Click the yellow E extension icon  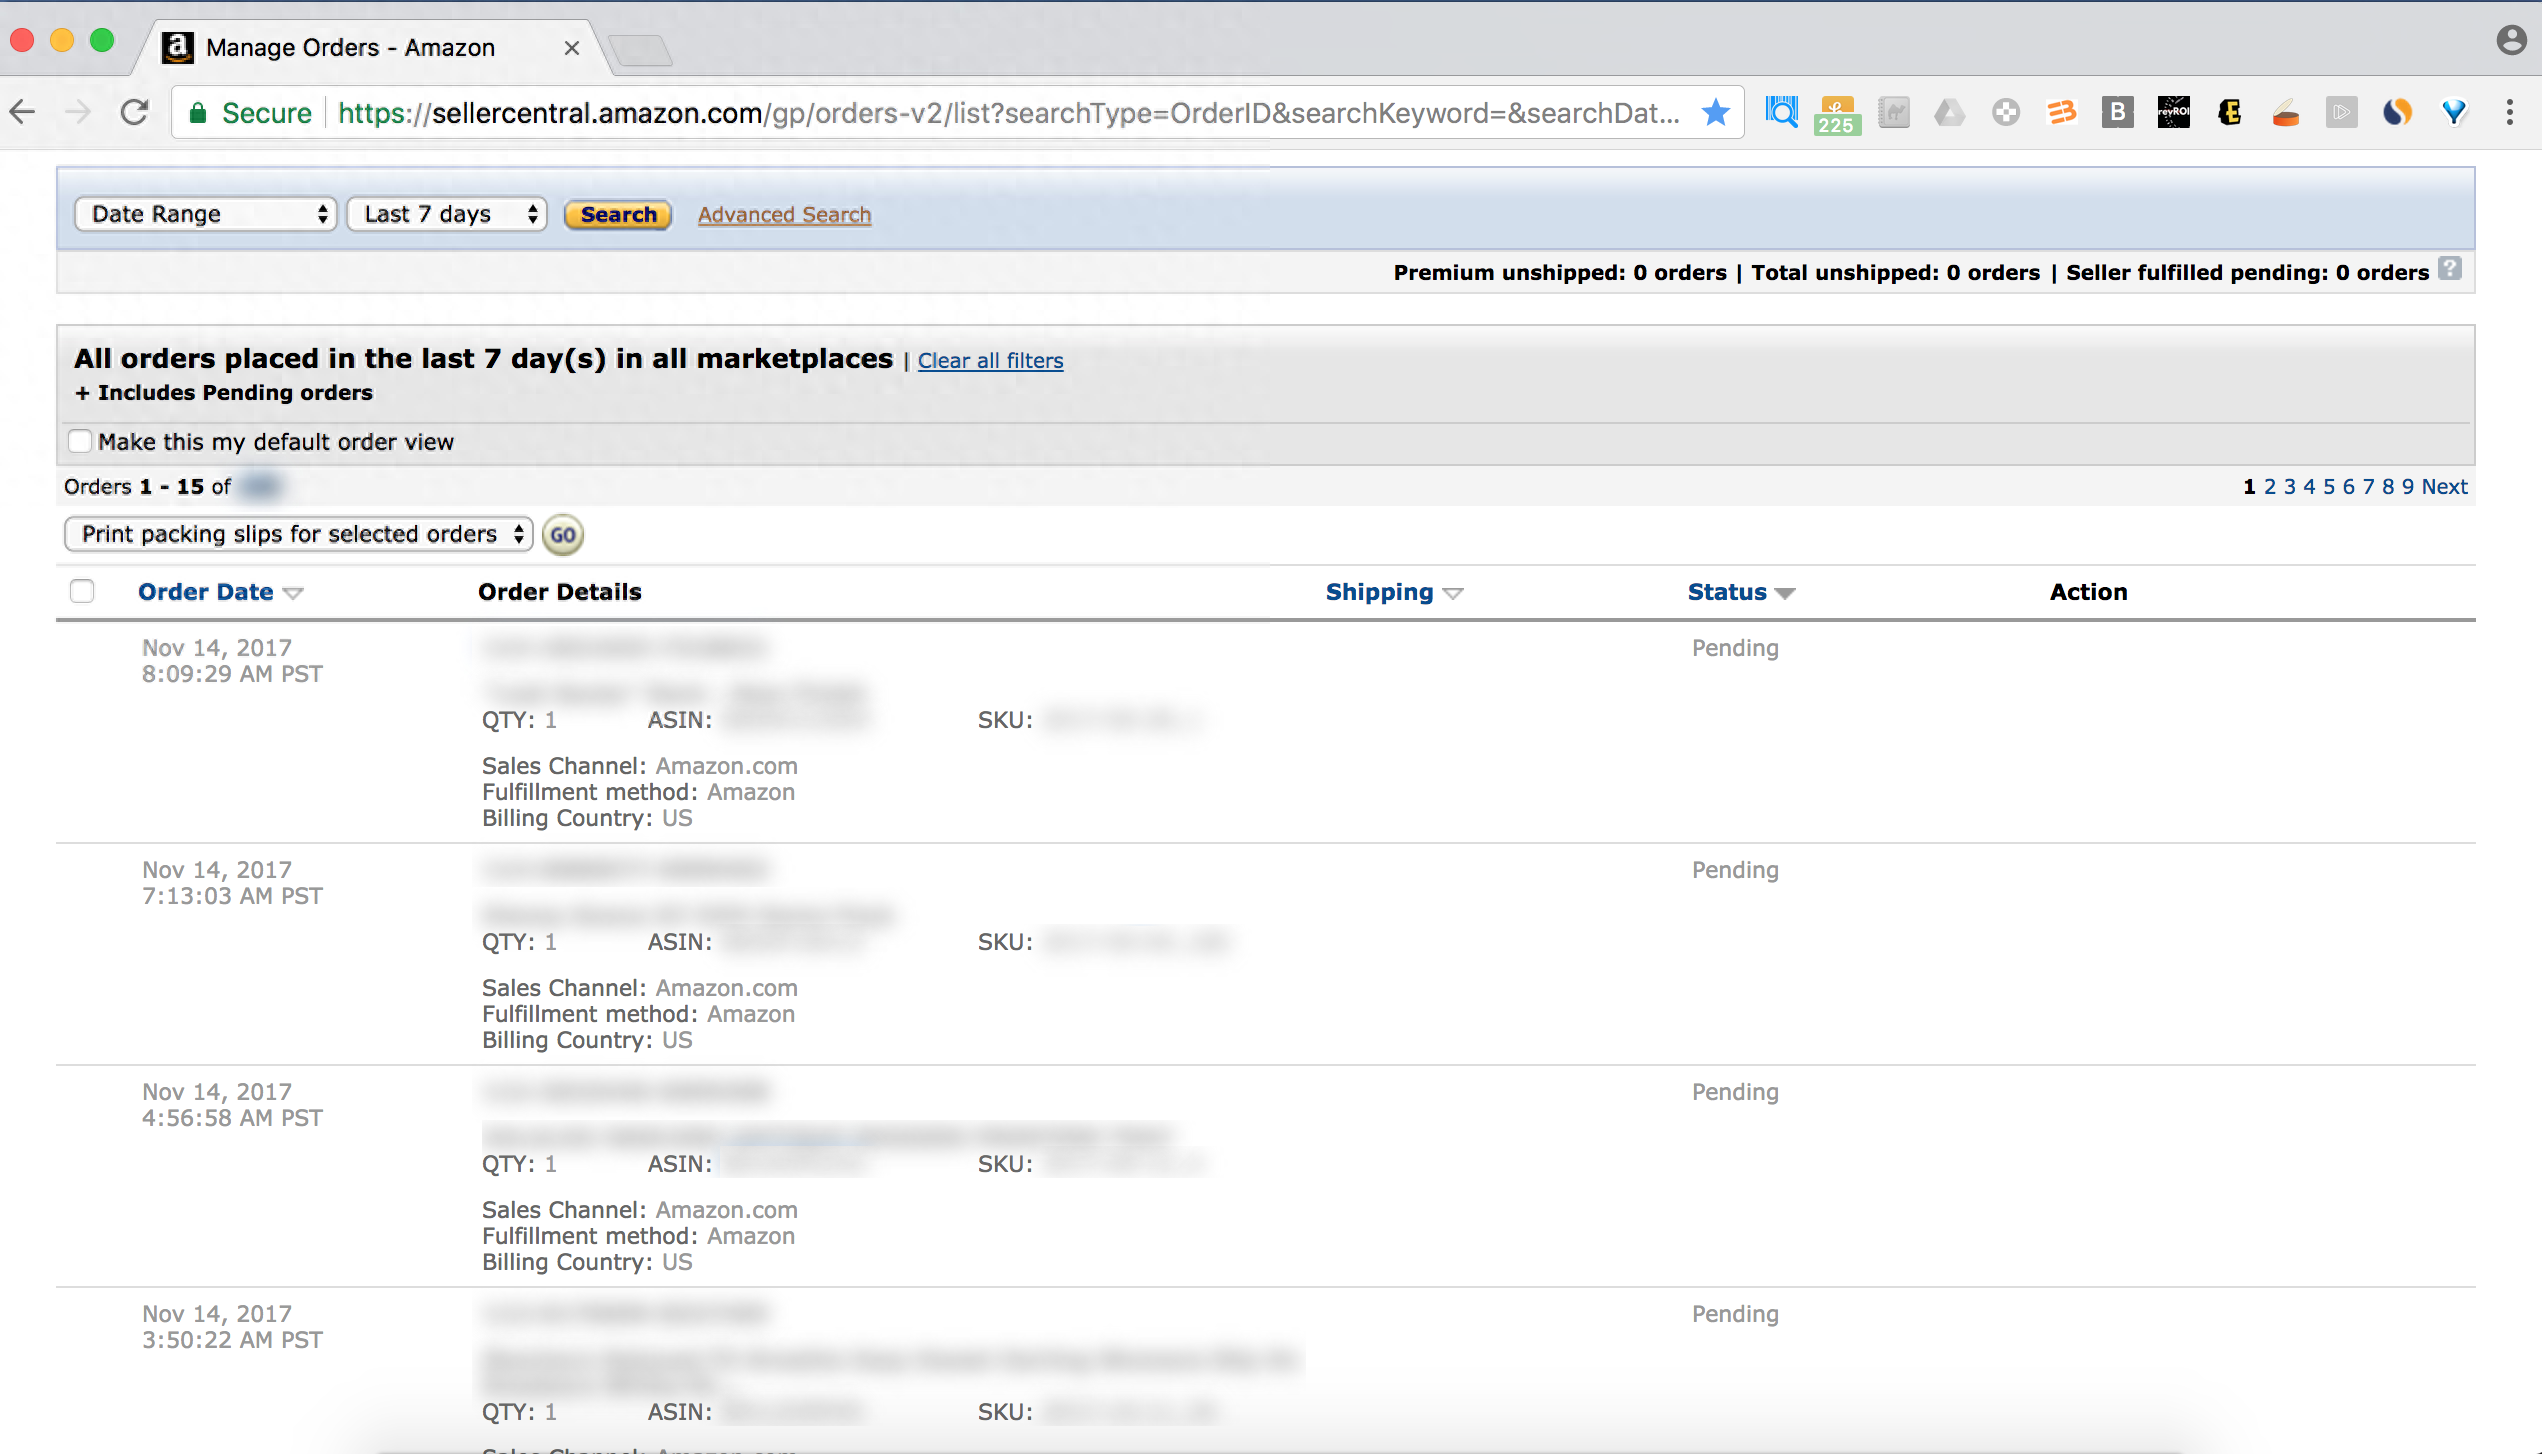[x=2229, y=113]
